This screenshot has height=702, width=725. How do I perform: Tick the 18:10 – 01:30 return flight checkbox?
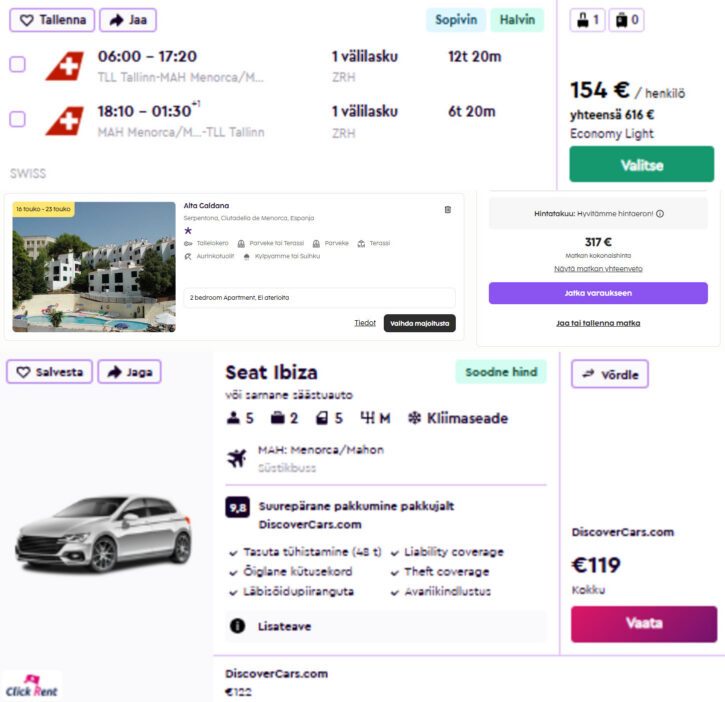[x=17, y=119]
